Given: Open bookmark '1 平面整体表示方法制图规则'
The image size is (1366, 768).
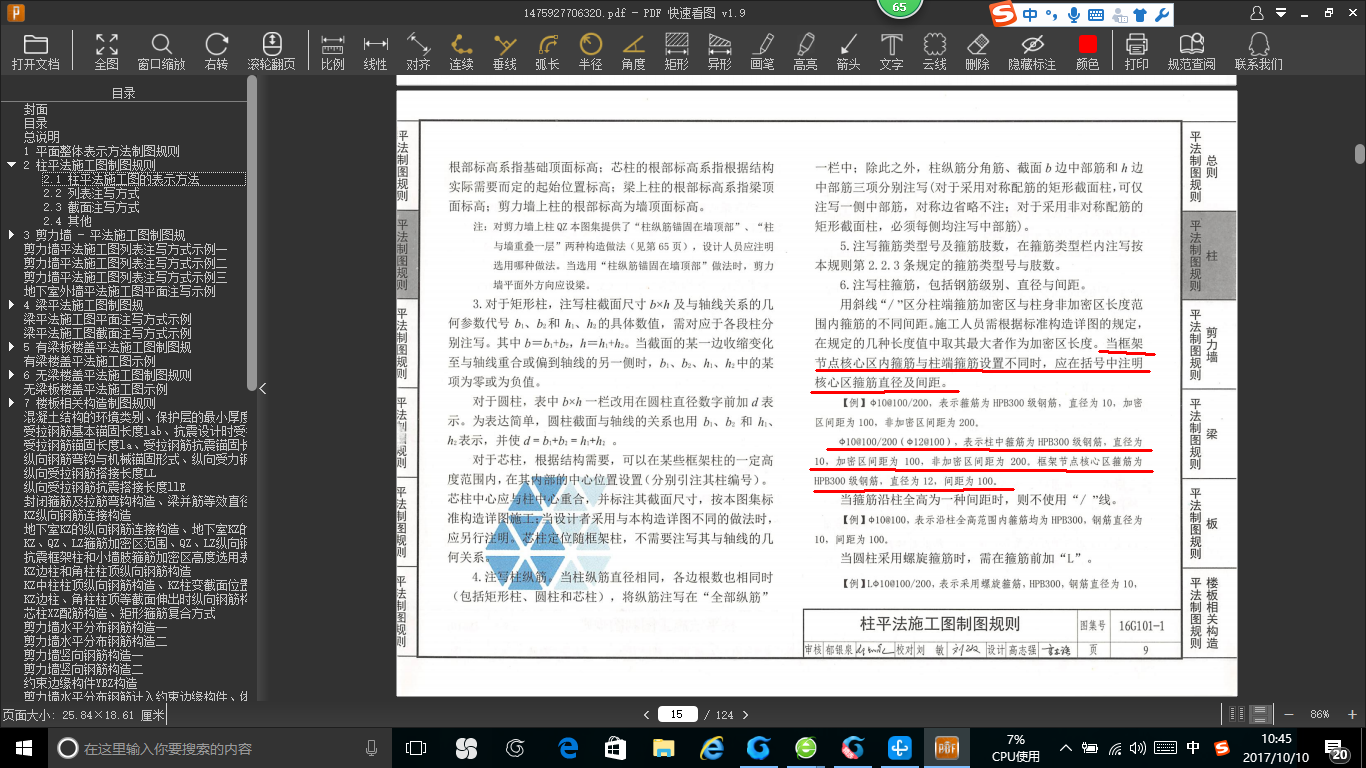Looking at the screenshot, I should (101, 151).
